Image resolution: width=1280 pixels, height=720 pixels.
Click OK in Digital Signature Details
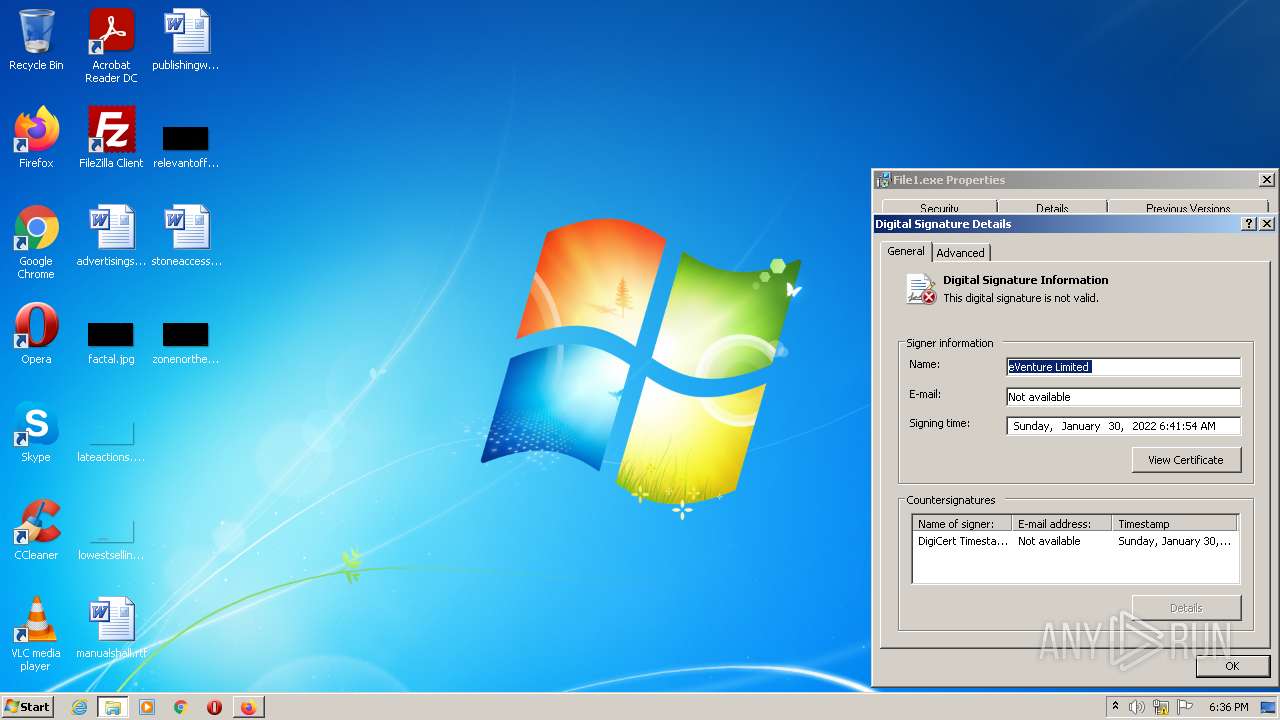pos(1232,666)
